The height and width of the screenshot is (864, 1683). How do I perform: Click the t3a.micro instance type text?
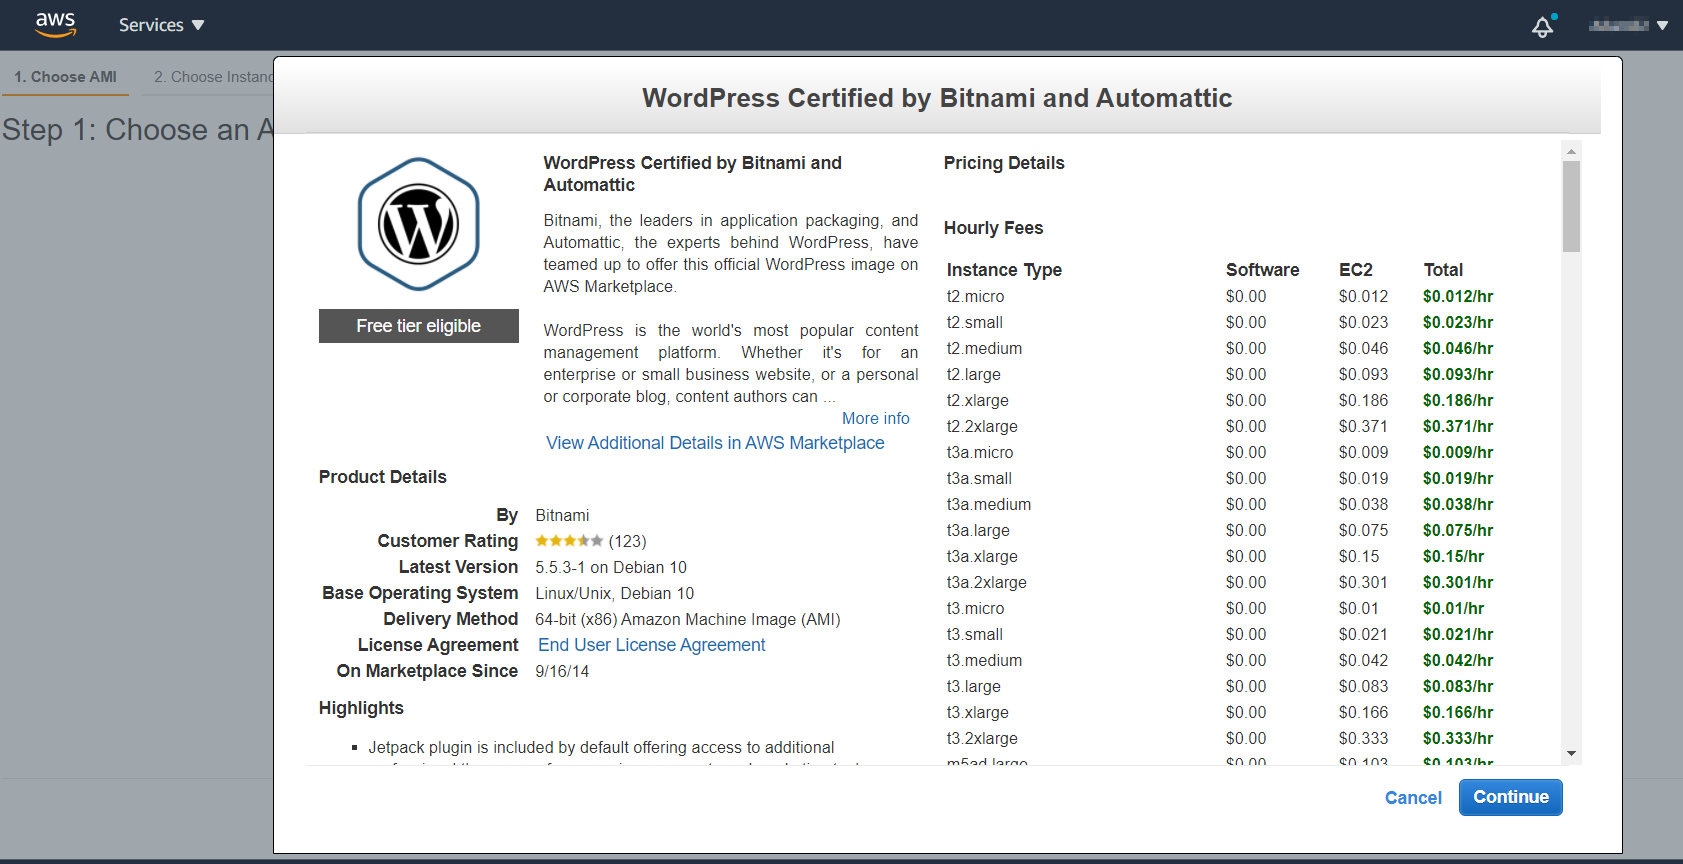pos(980,452)
